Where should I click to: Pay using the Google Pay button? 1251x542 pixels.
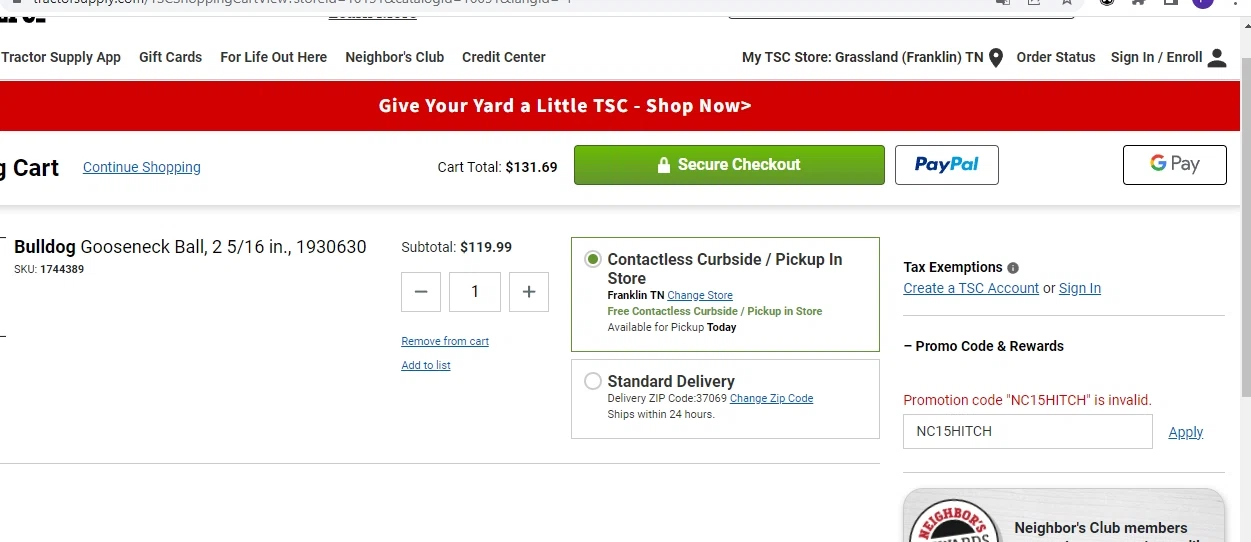point(1174,165)
